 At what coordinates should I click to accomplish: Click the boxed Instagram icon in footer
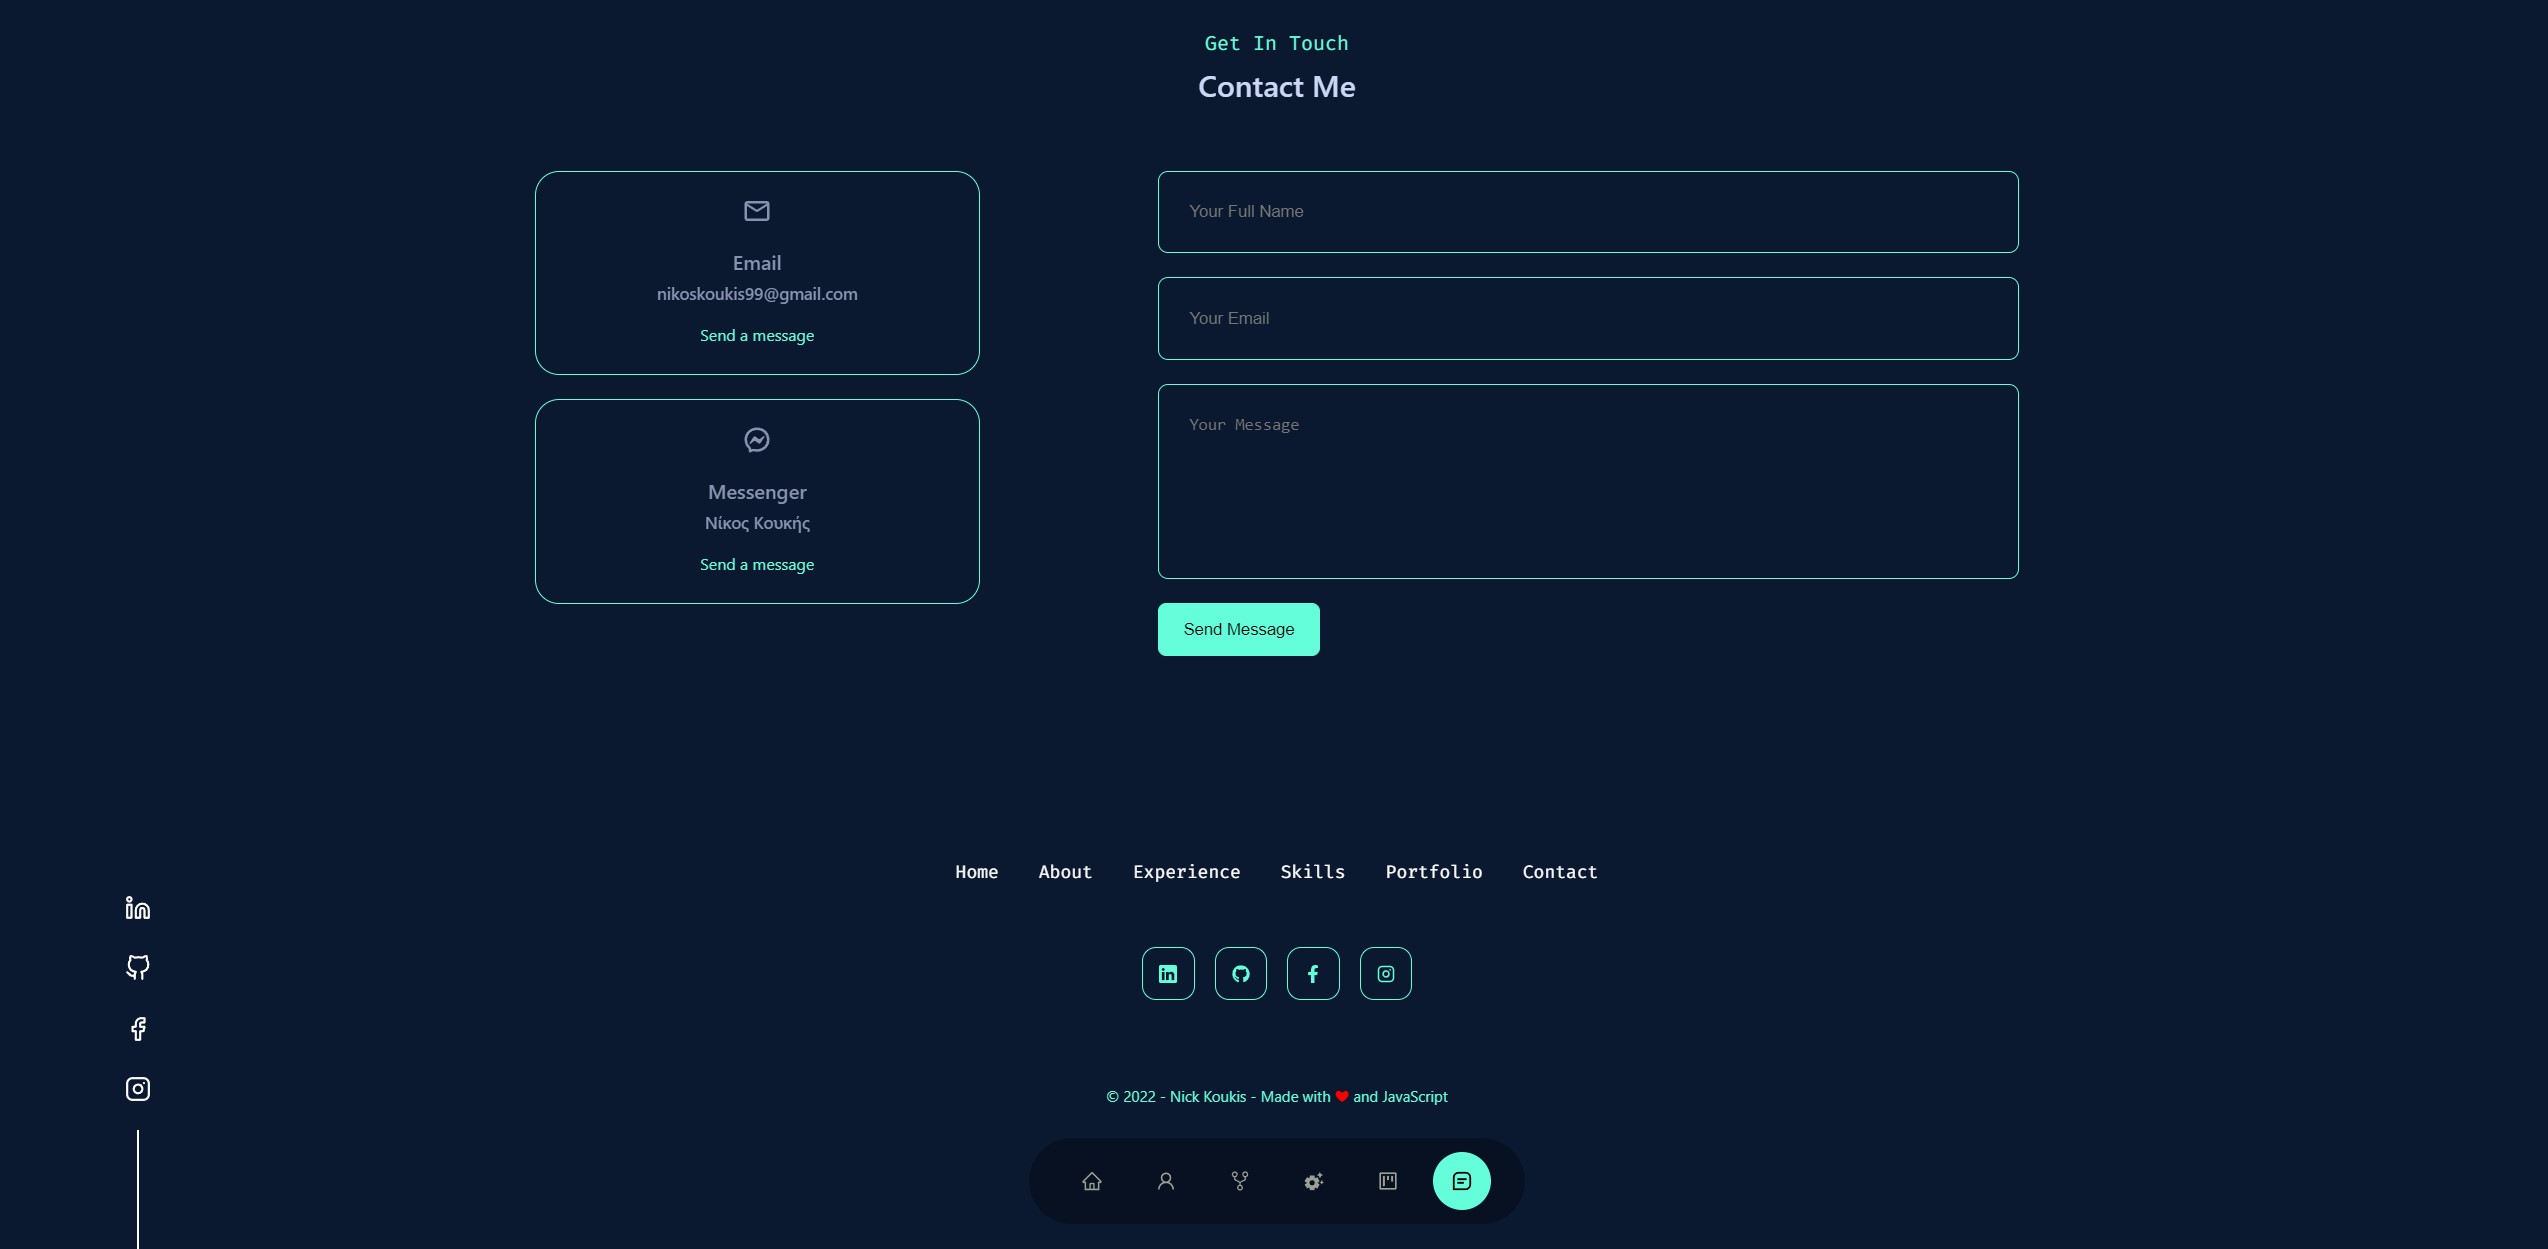coord(1386,973)
